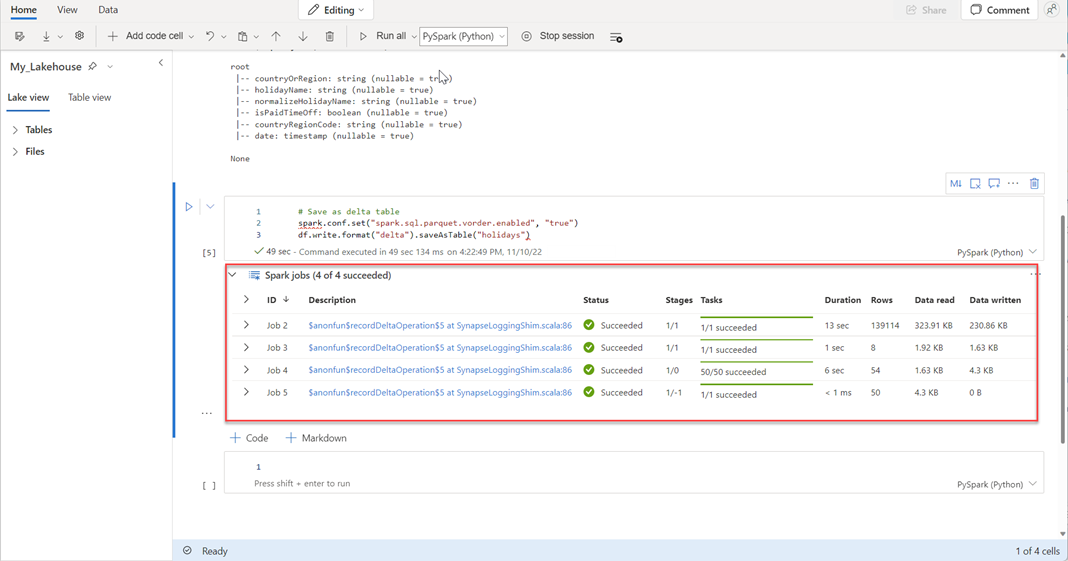The height and width of the screenshot is (561, 1068).
Task: Expand the Job 2 row details
Action: (x=246, y=325)
